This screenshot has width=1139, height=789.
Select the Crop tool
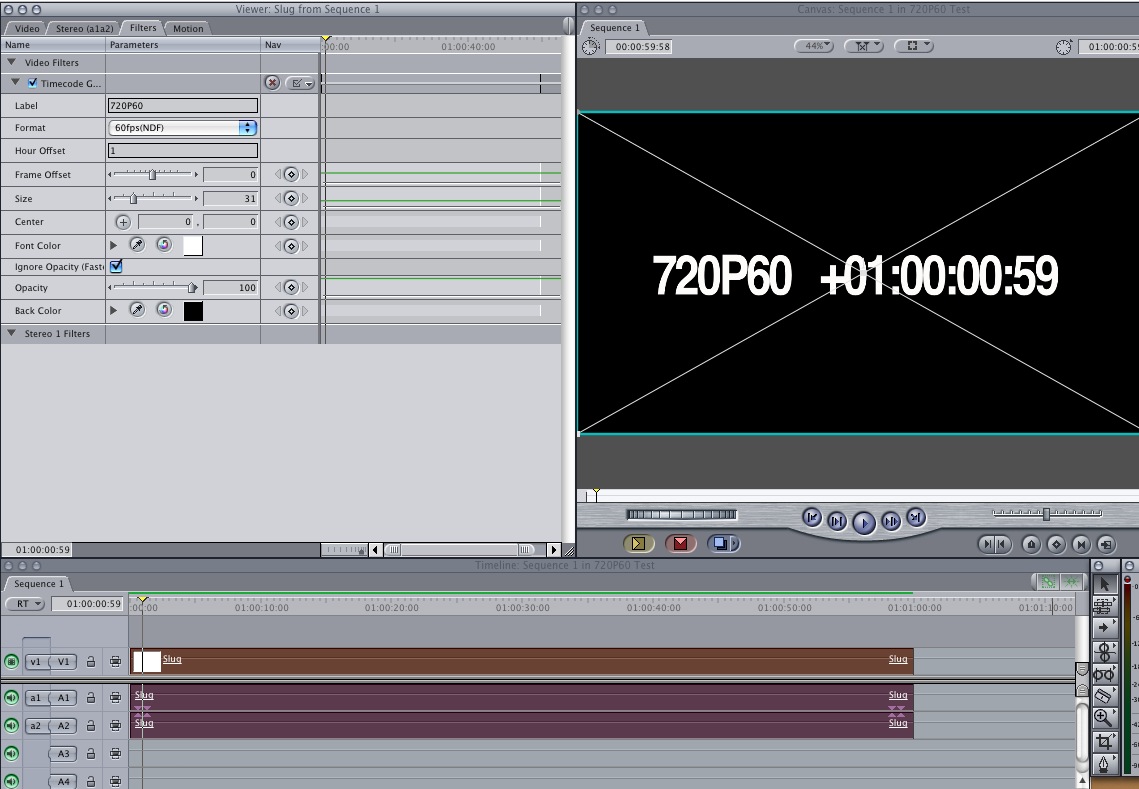point(1104,742)
